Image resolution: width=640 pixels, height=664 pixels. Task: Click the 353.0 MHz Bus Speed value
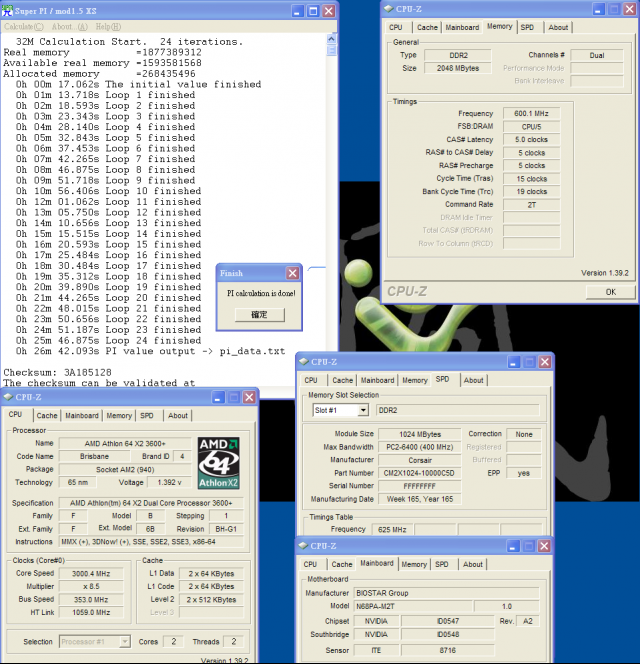[91, 600]
